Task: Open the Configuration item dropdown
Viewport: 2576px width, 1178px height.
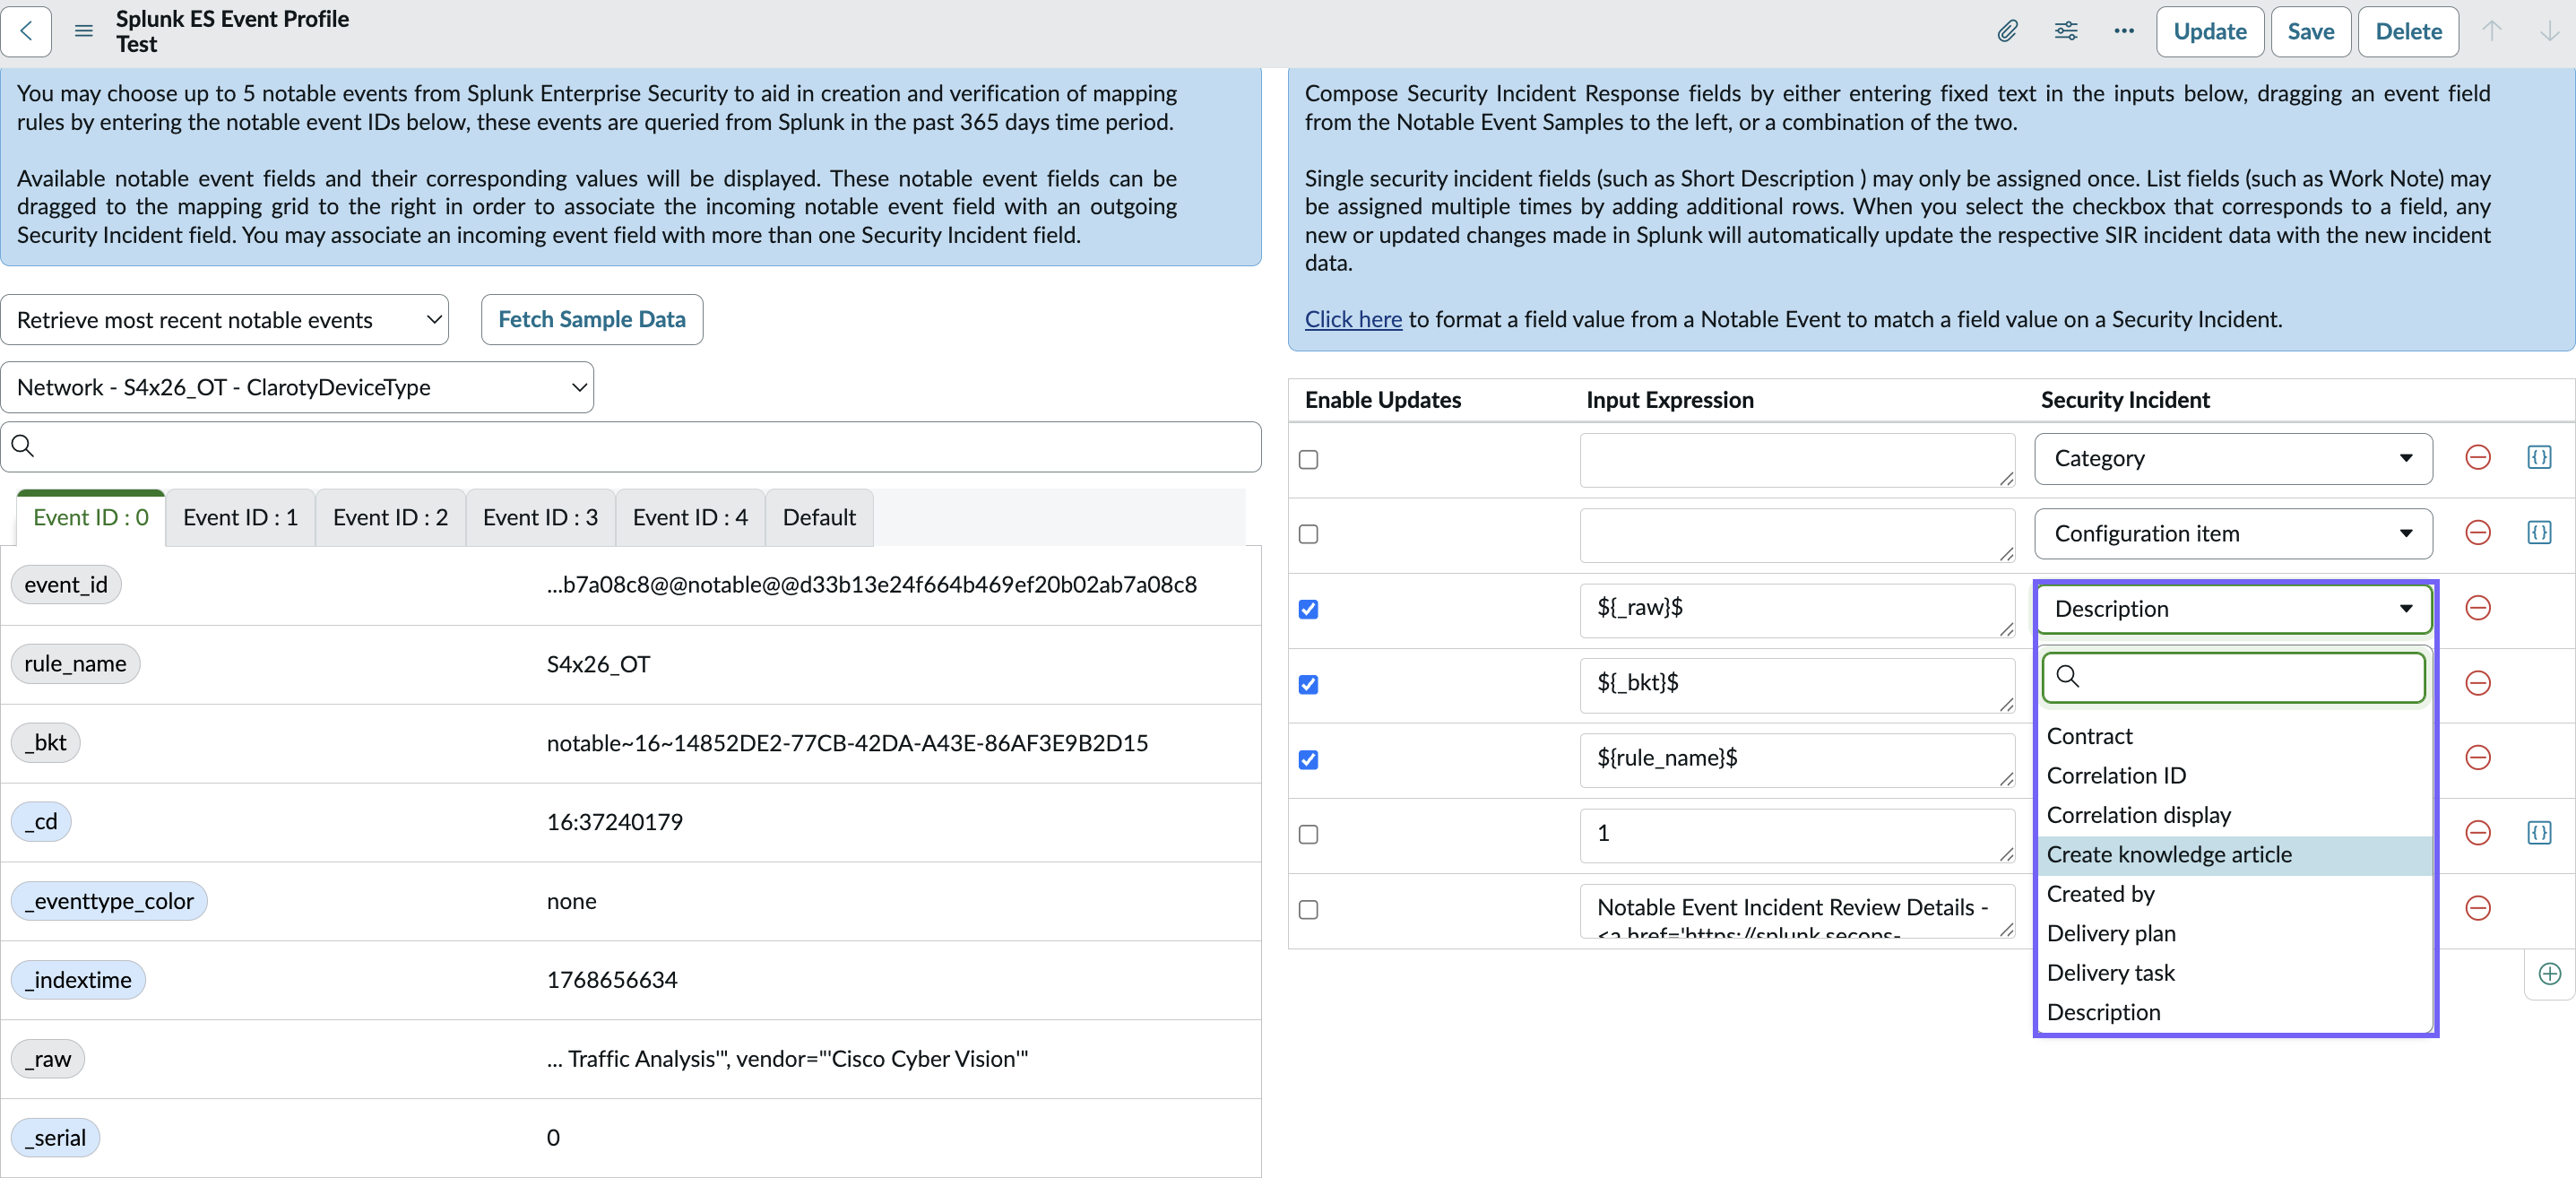Action: (x=2233, y=533)
